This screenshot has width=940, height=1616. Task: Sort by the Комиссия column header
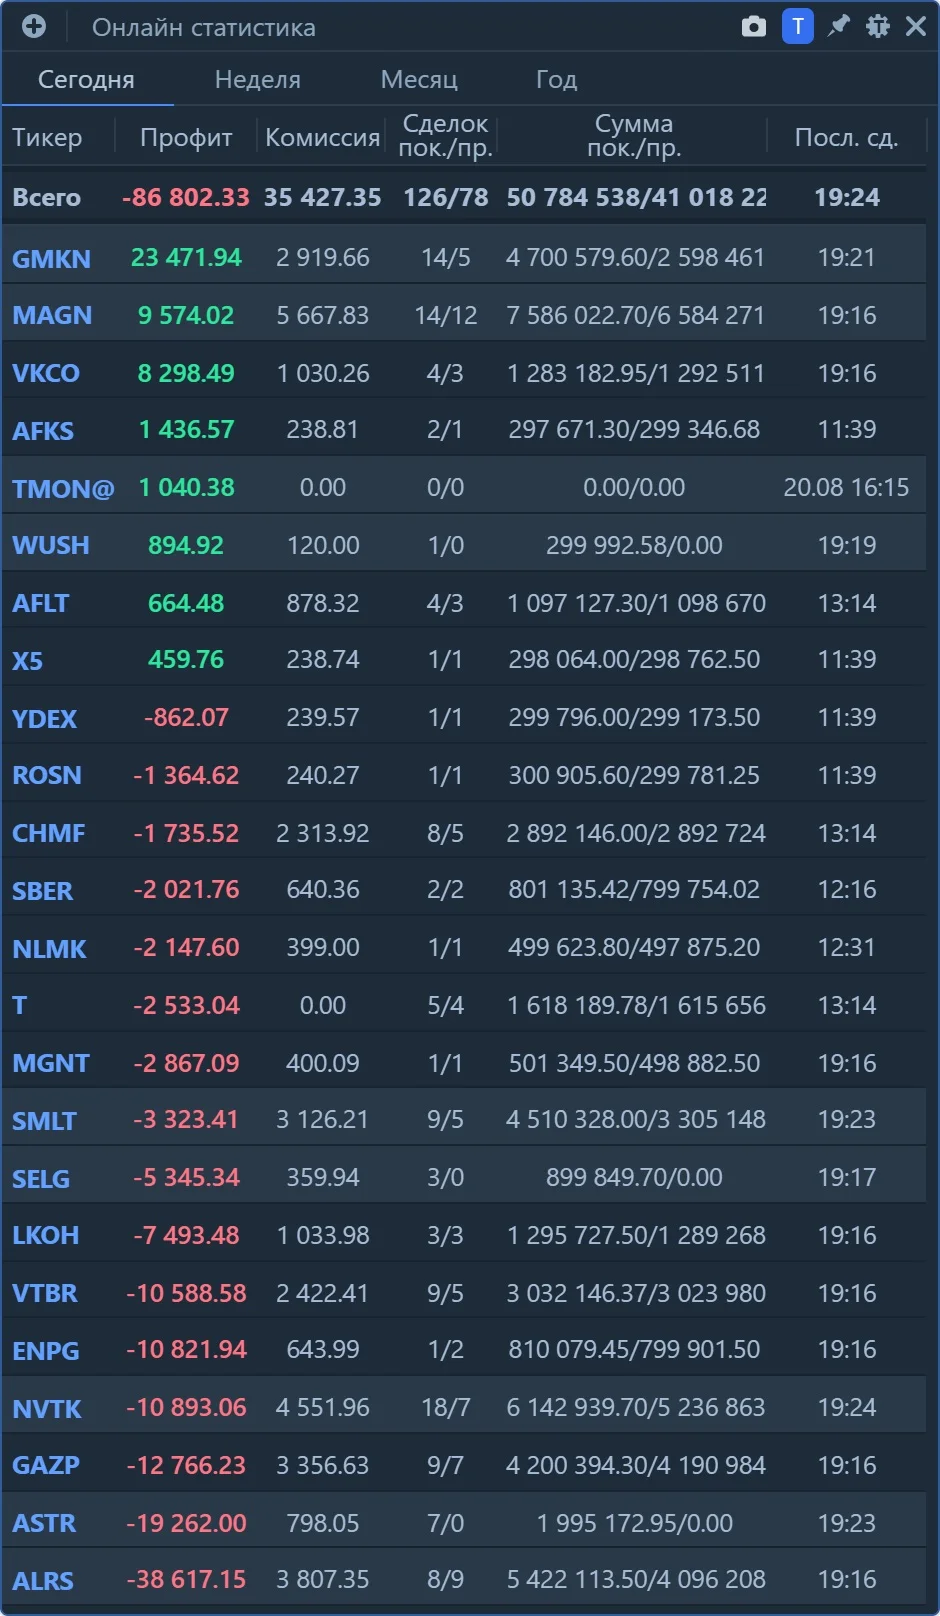322,137
